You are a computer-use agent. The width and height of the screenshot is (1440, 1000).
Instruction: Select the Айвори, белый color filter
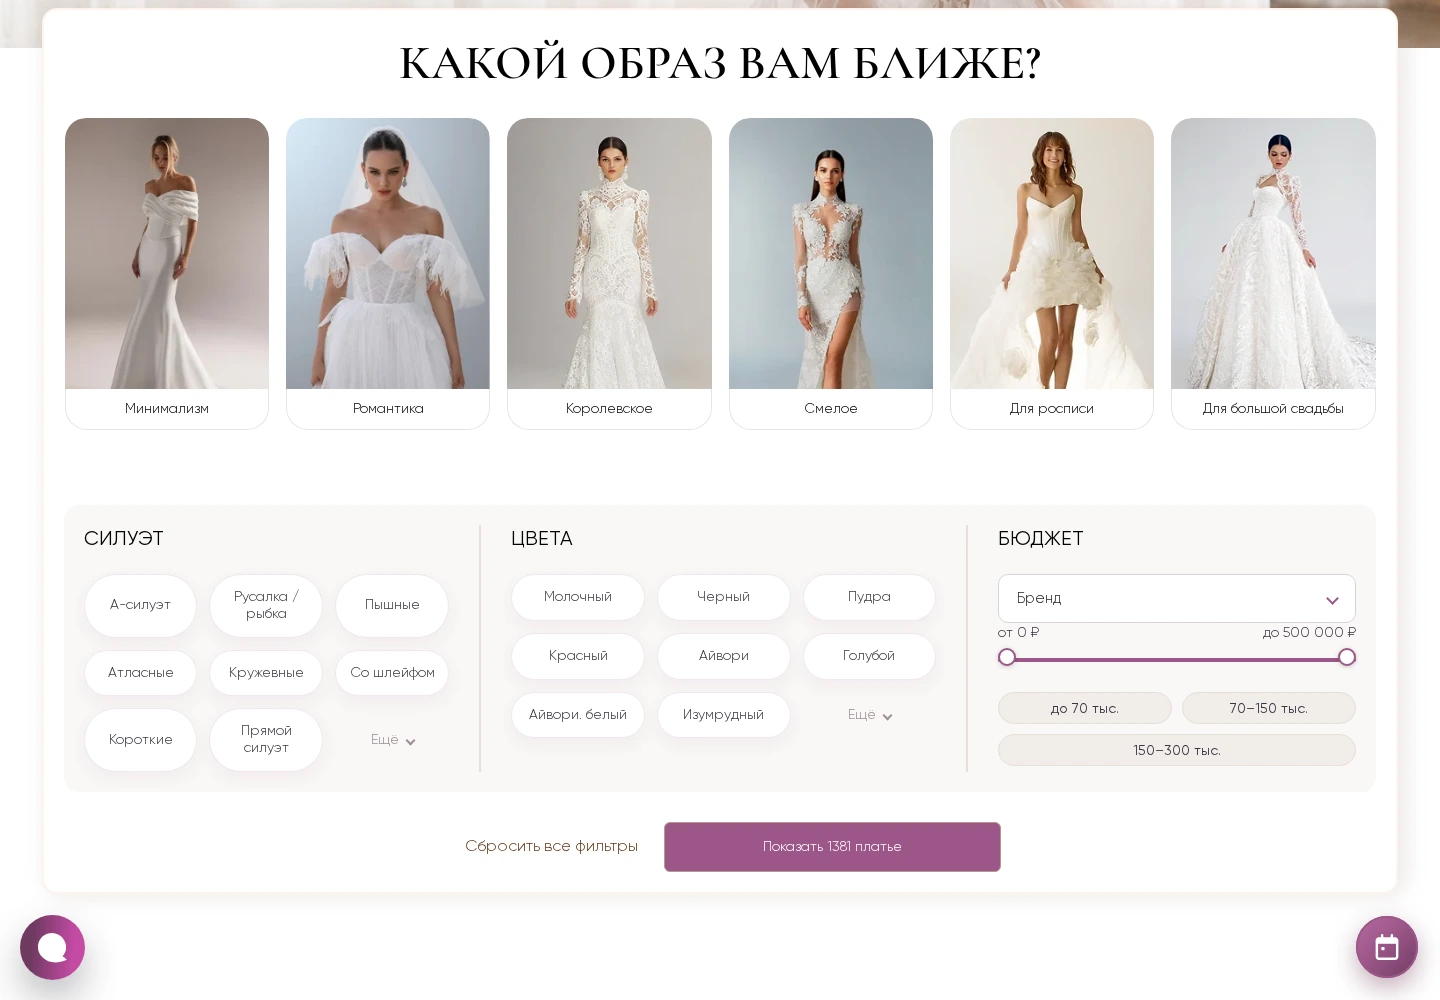[578, 715]
